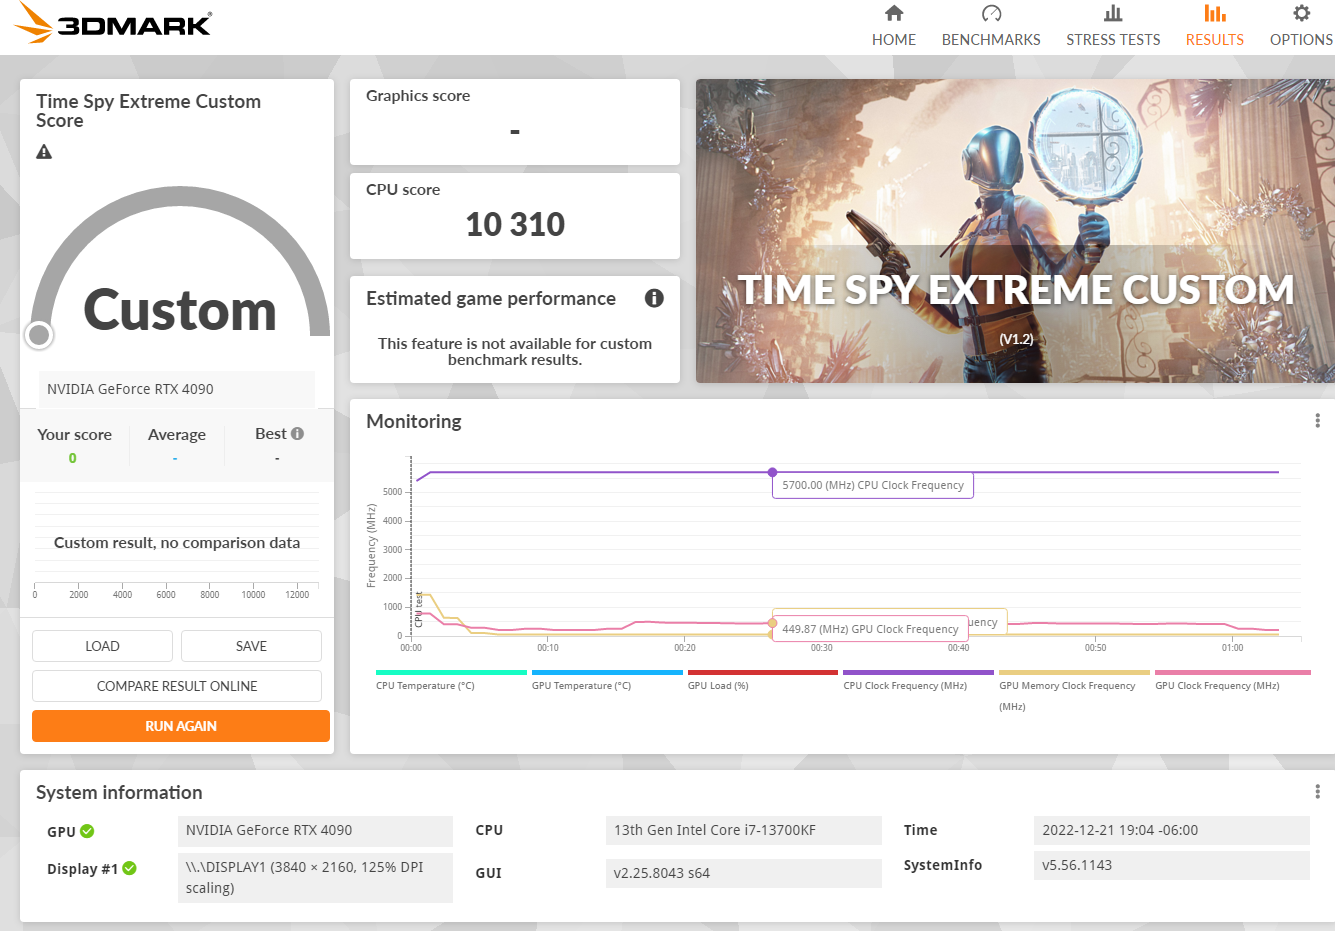
Task: Open the Monitoring panel three-dot menu
Action: (1317, 421)
